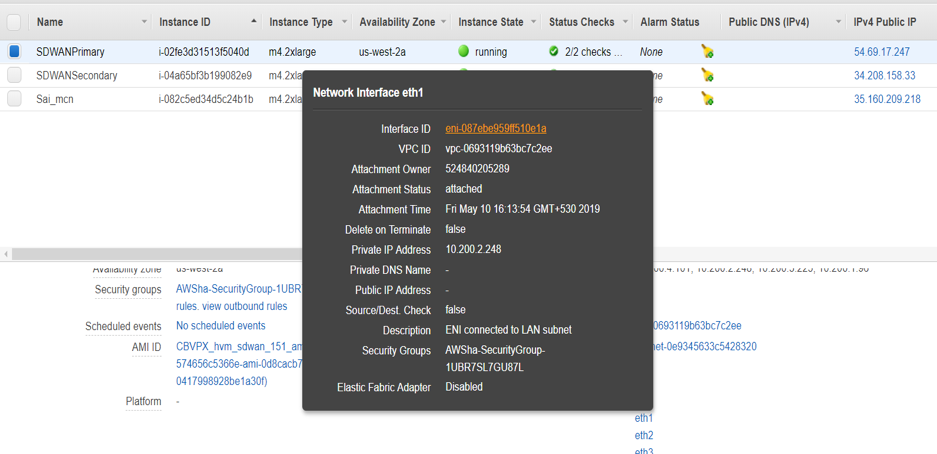Click instance ID i-082c5ed34d5c24b1b
The image size is (937, 454).
coord(206,99)
